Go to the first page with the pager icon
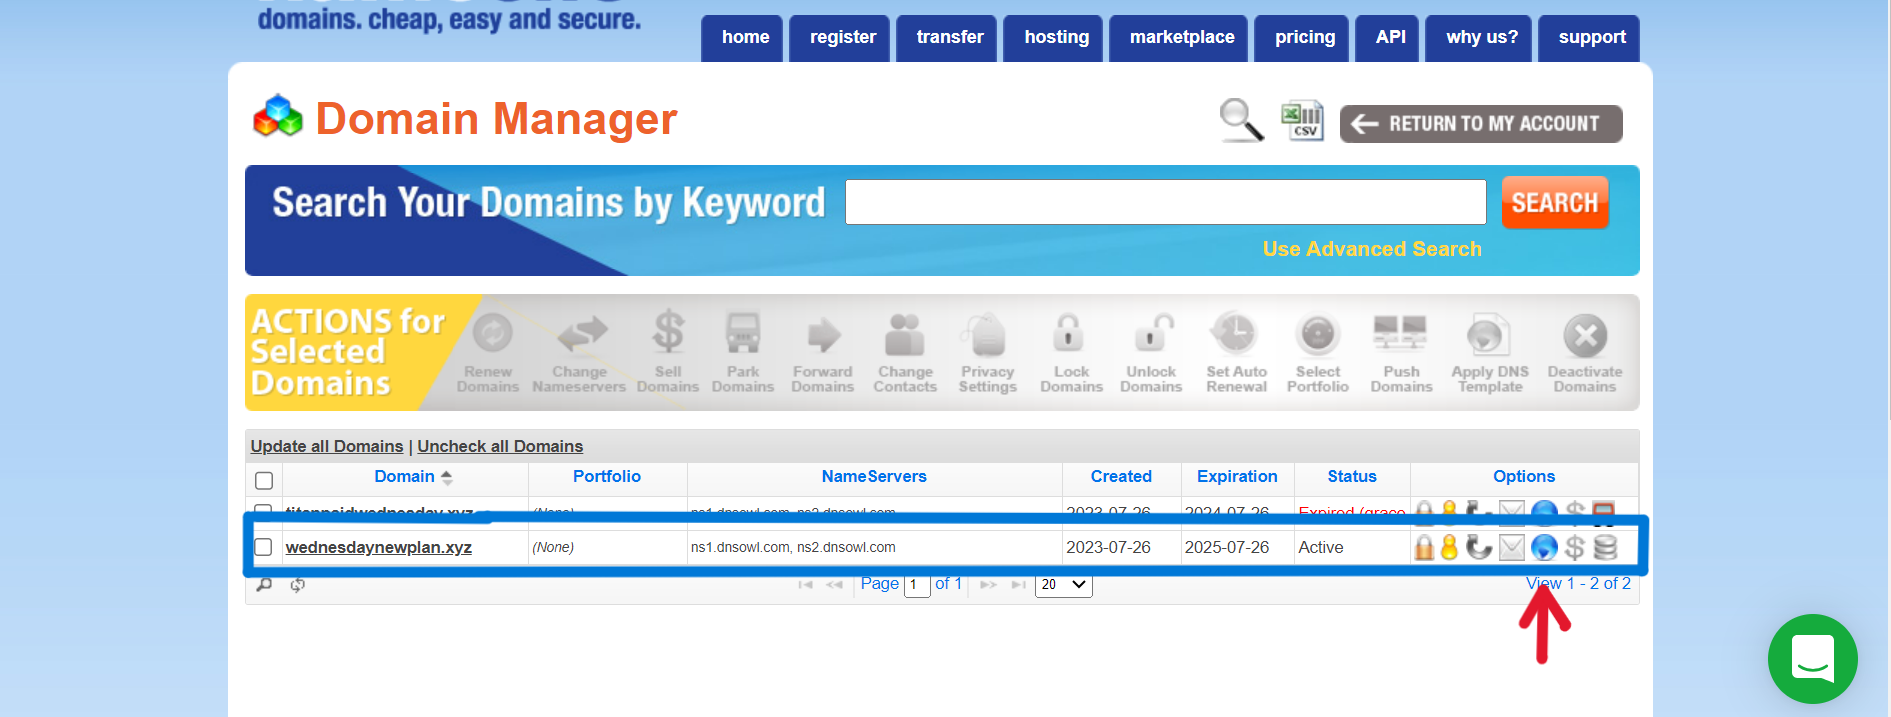This screenshot has width=1891, height=717. point(805,585)
